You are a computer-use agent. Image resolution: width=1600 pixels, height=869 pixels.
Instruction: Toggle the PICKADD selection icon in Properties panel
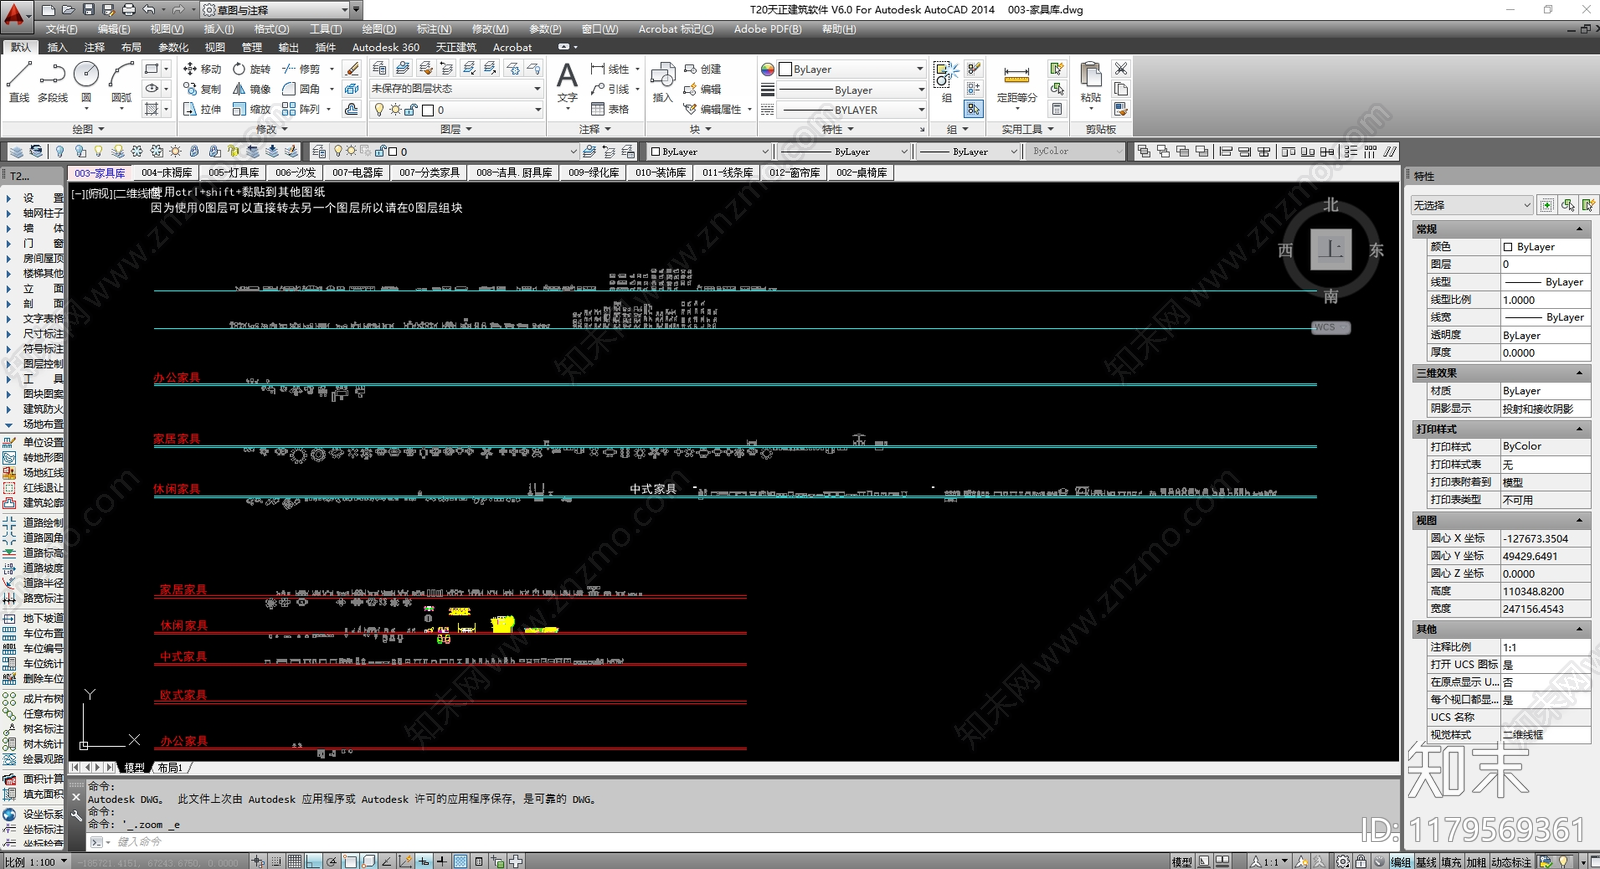(1546, 205)
